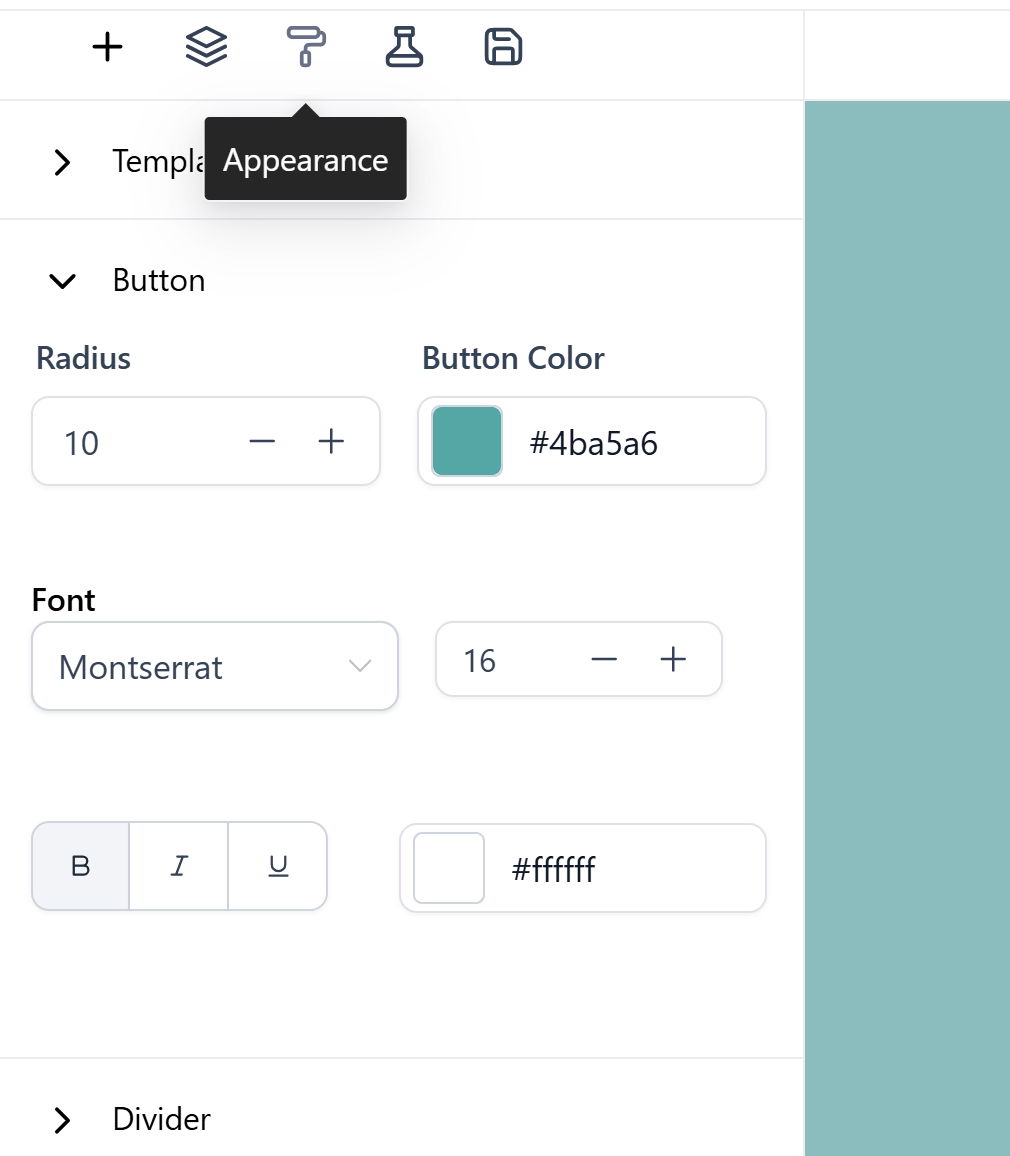The height and width of the screenshot is (1156, 1010).
Task: Open the Layers panel icon
Action: pos(205,46)
